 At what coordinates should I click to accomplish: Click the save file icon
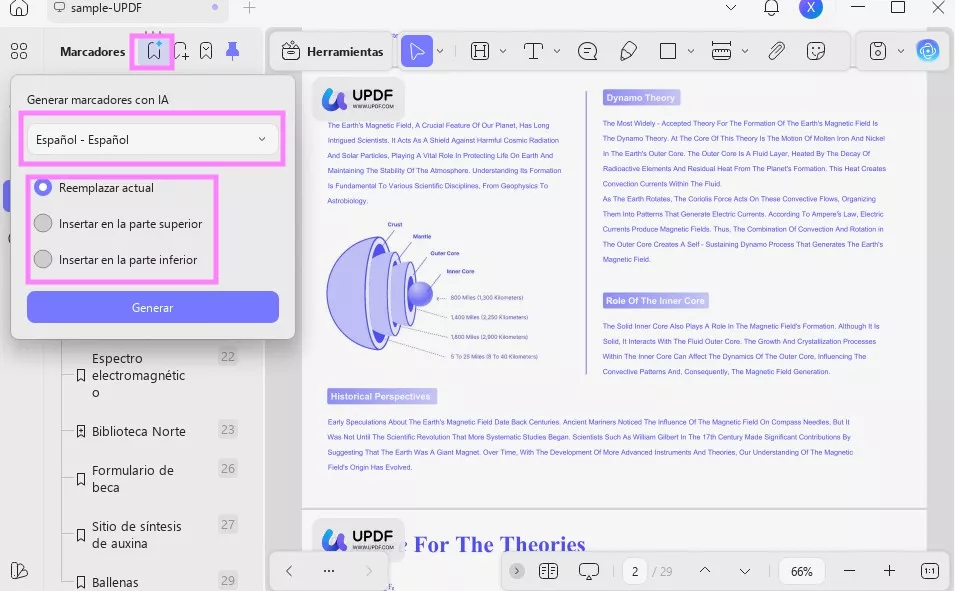tap(878, 51)
